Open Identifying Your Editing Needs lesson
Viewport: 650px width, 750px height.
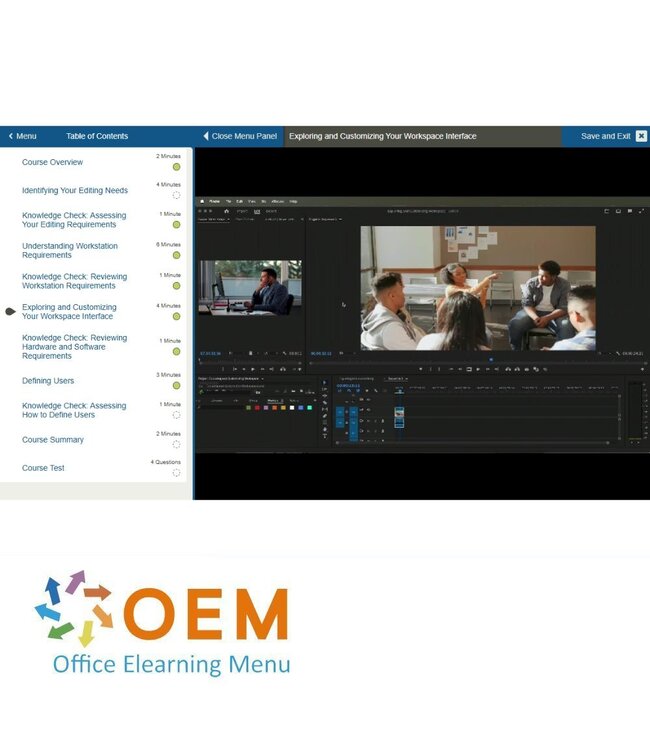click(75, 190)
